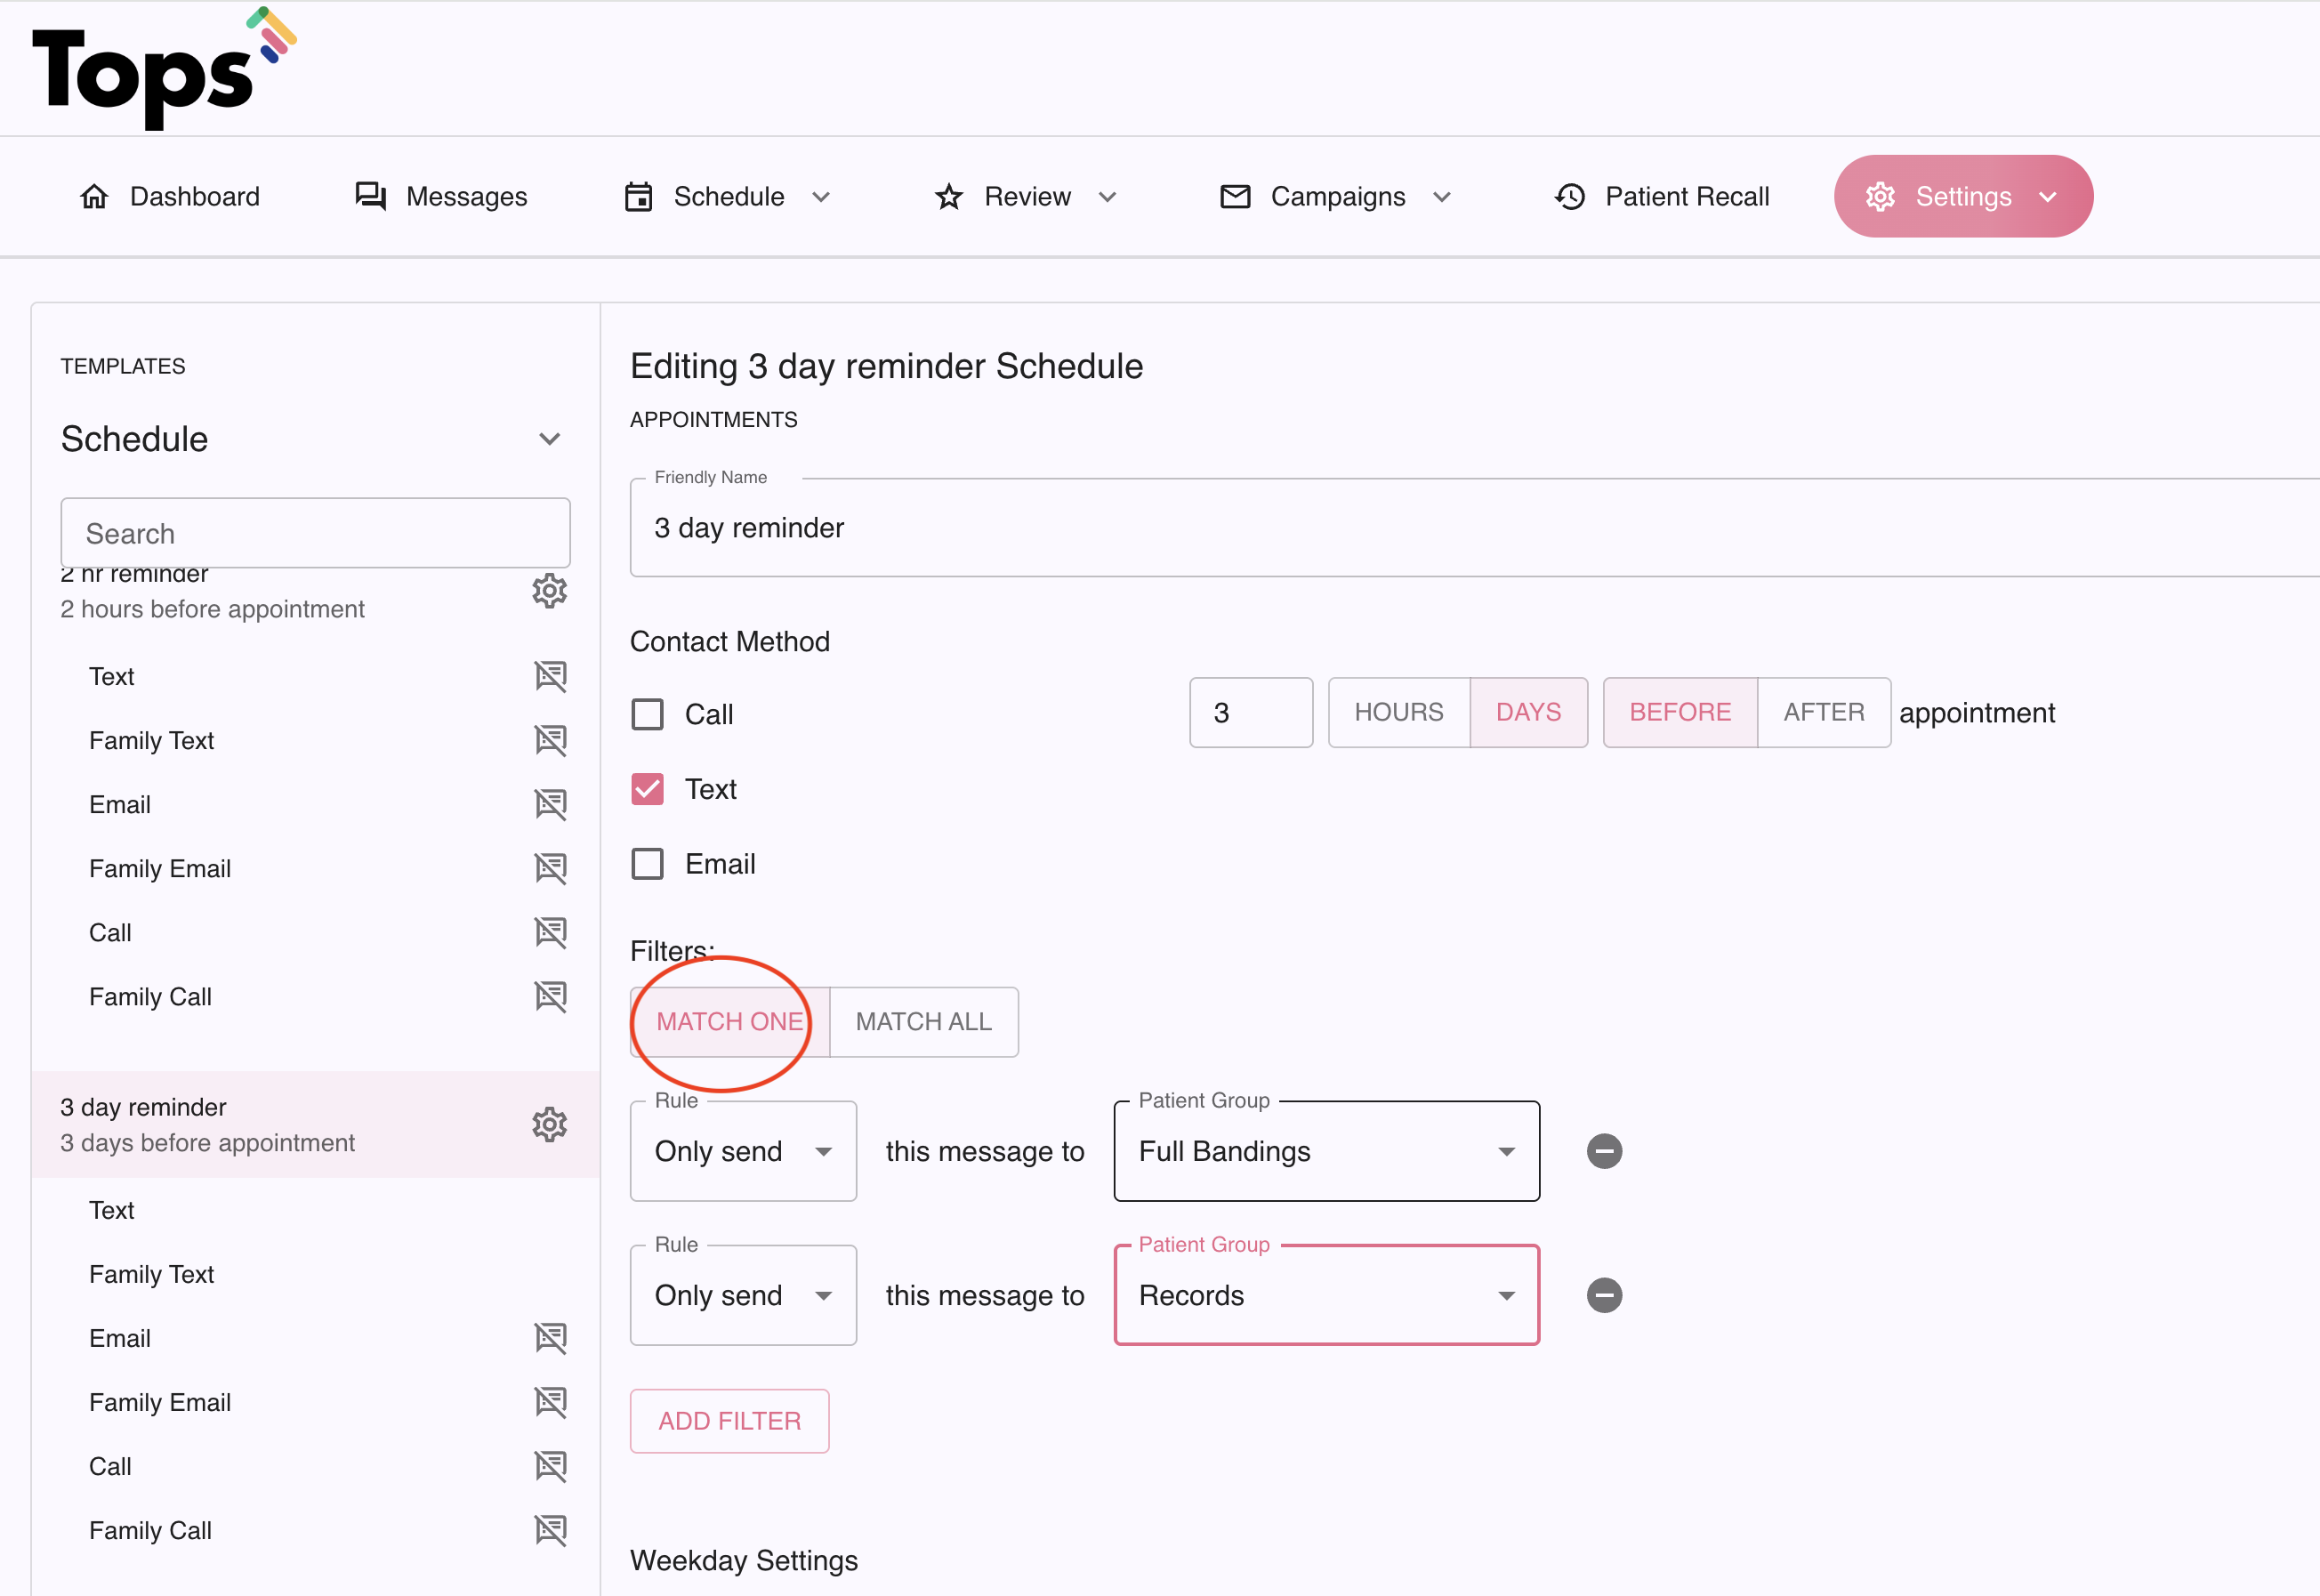
Task: Uncheck the Text contact method
Action: (647, 789)
